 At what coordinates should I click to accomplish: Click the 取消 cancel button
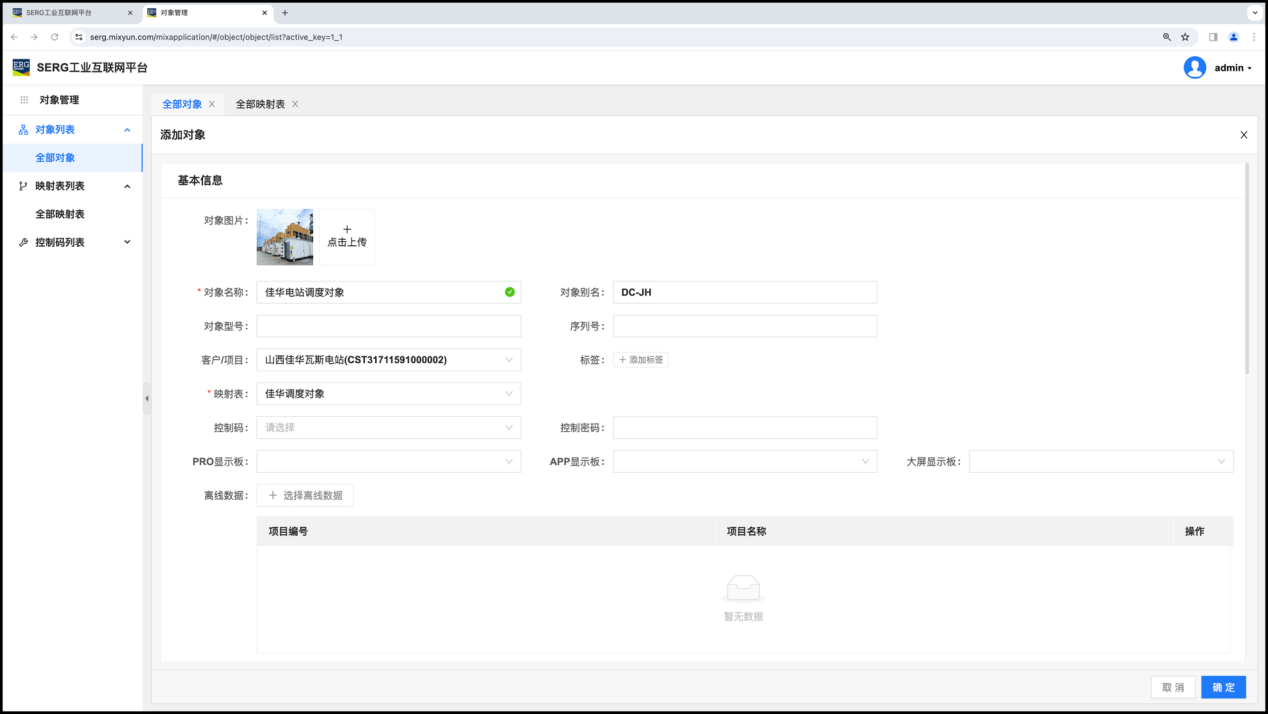[1172, 687]
